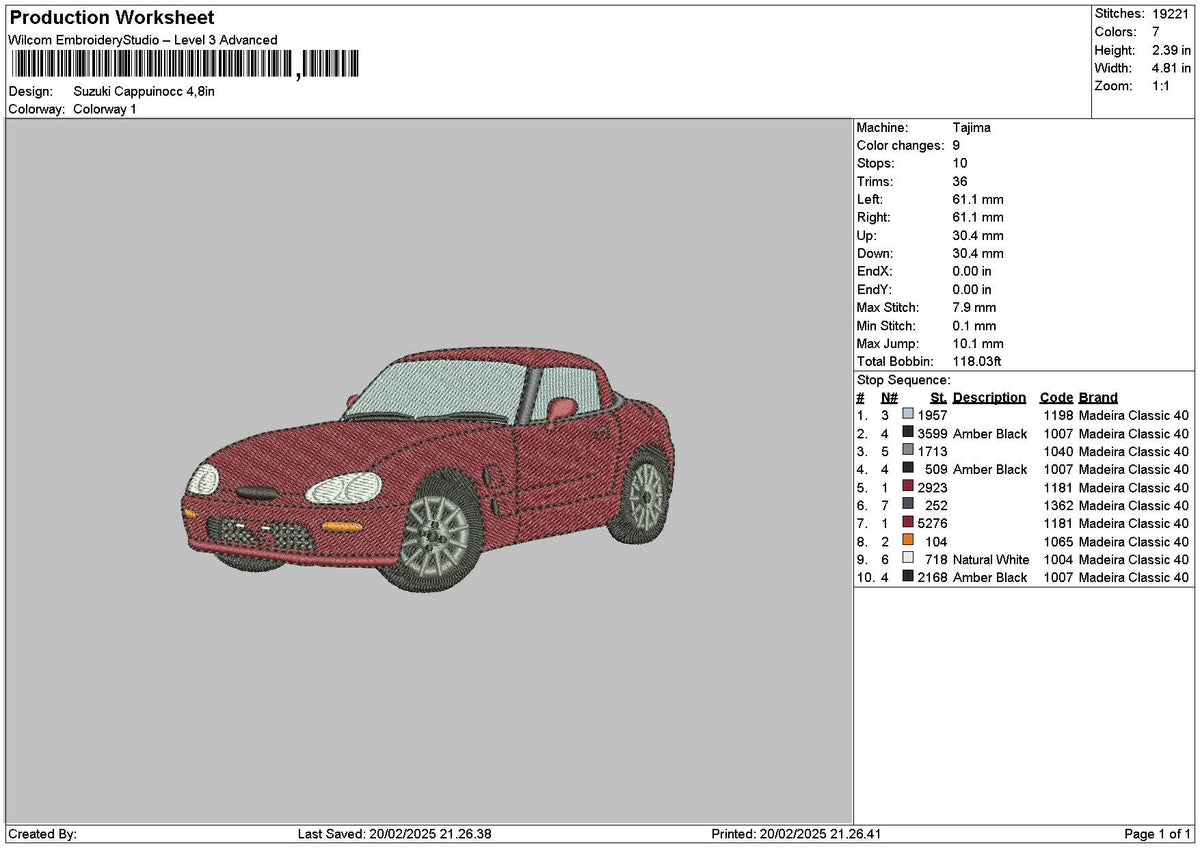Click thread code '1065' in stop 8

(1058, 541)
